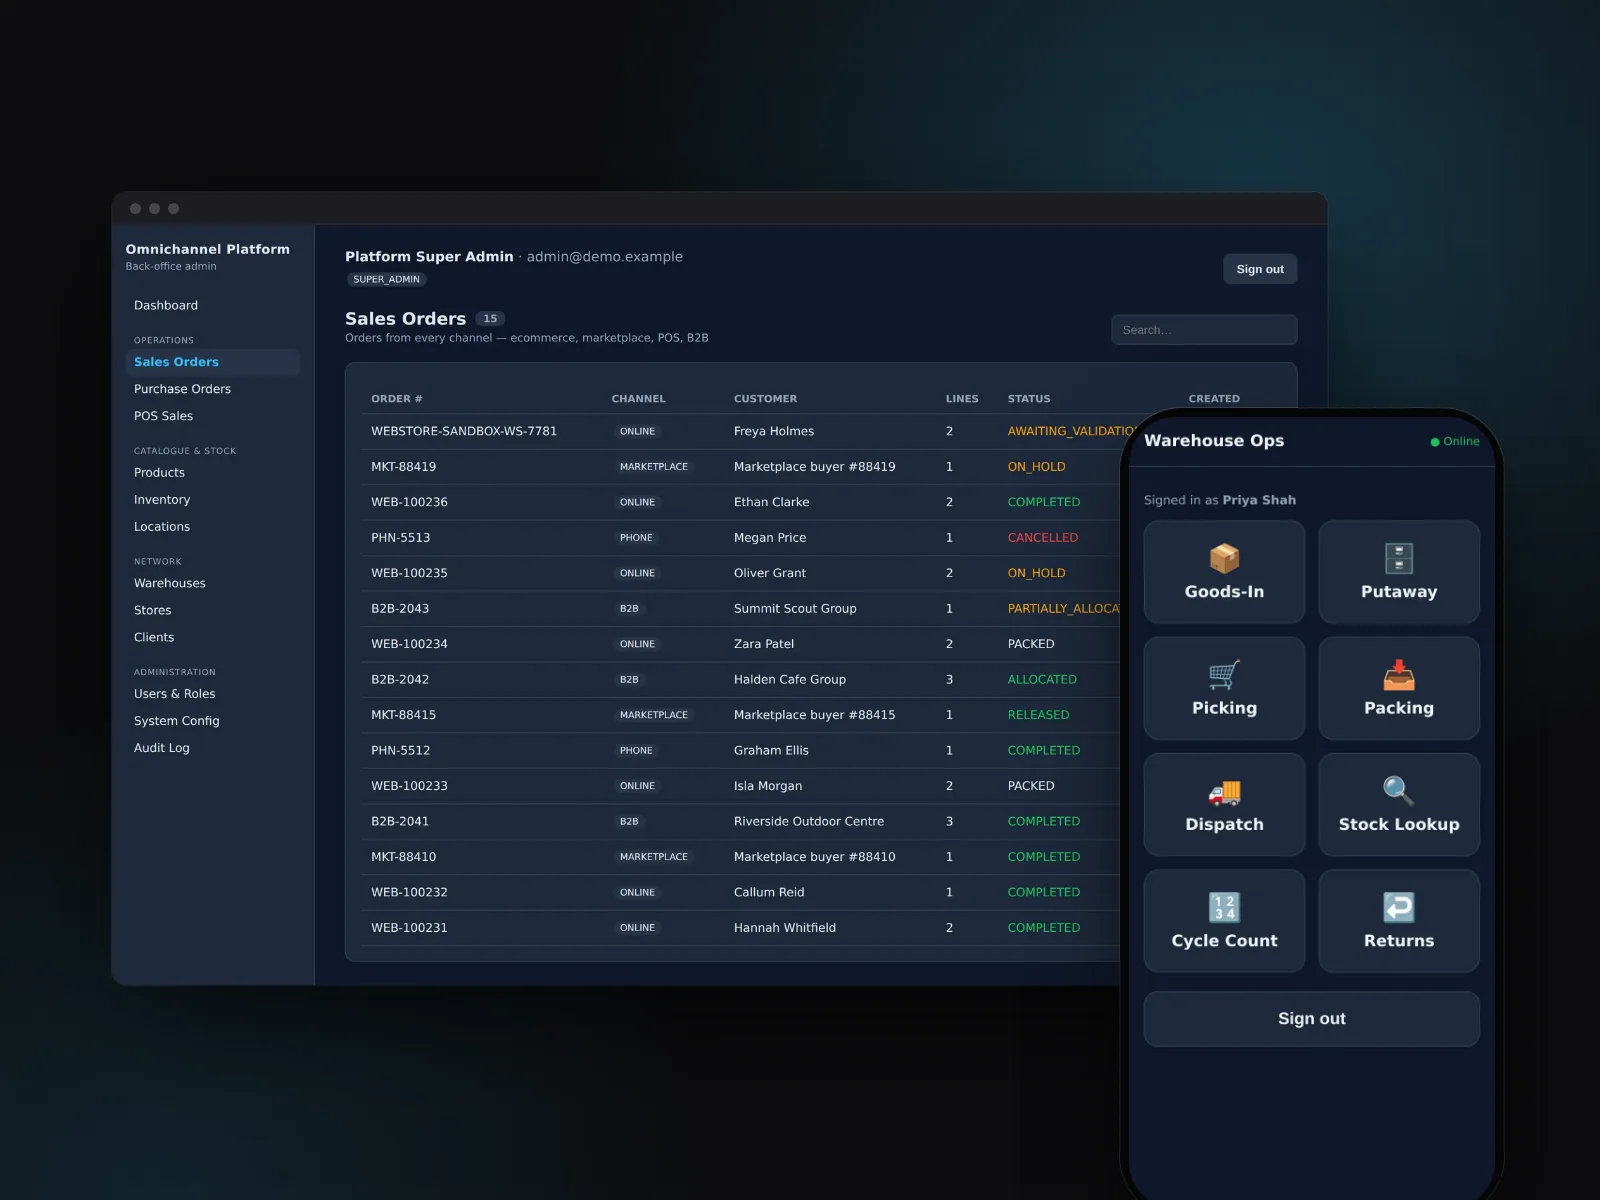Viewport: 1600px width, 1200px height.
Task: Navigate to Inventory
Action: (x=162, y=500)
